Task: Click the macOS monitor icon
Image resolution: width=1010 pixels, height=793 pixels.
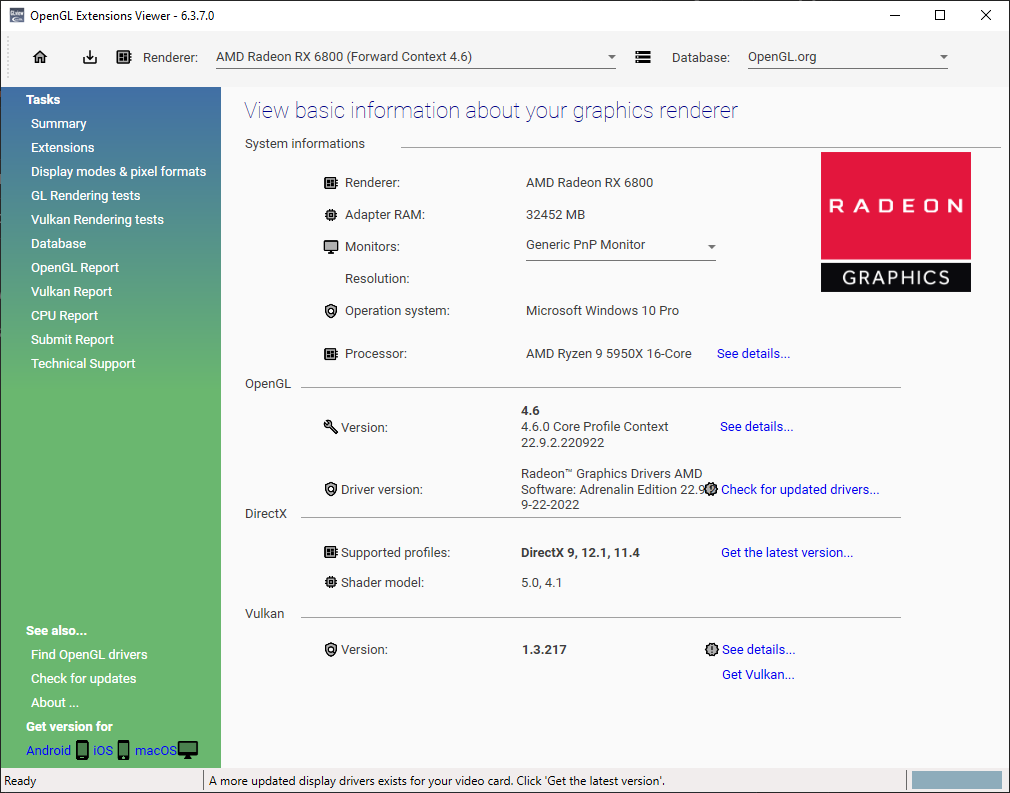Action: [x=188, y=750]
